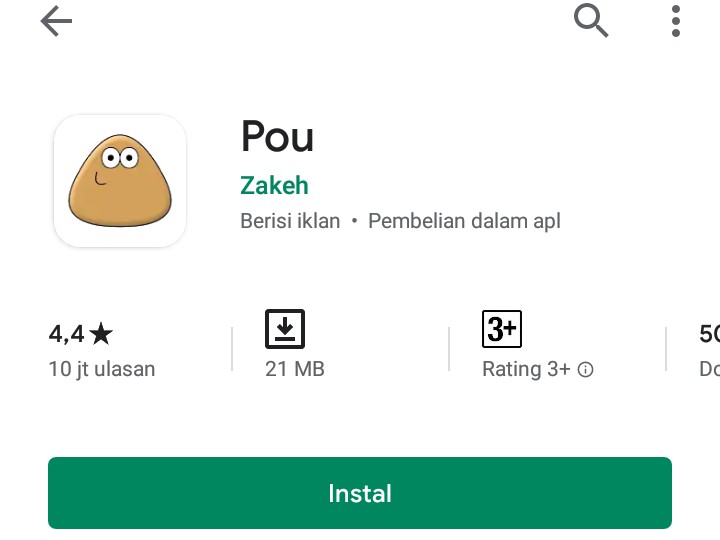Open the Zakeh developer page
720x540 pixels.
point(274,186)
